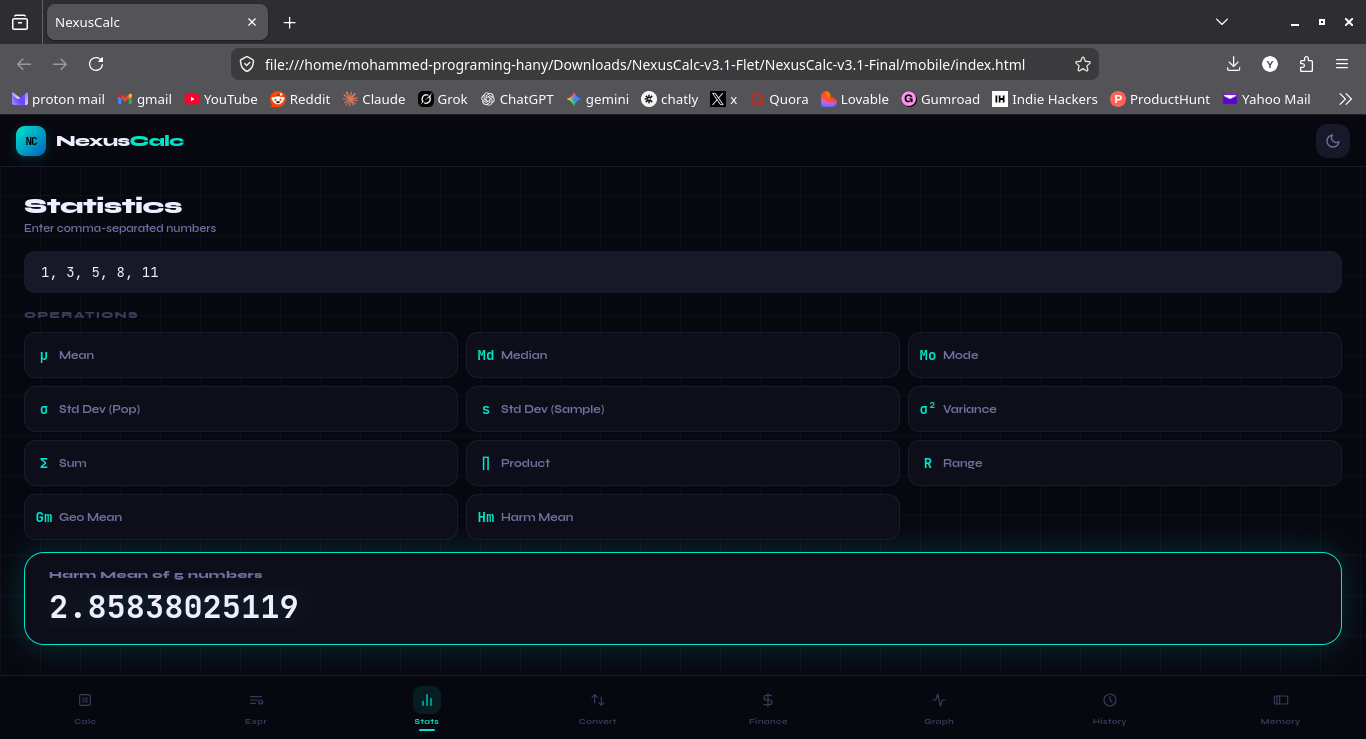The image size is (1366, 739).
Task: Open the History tab
Action: 1109,708
